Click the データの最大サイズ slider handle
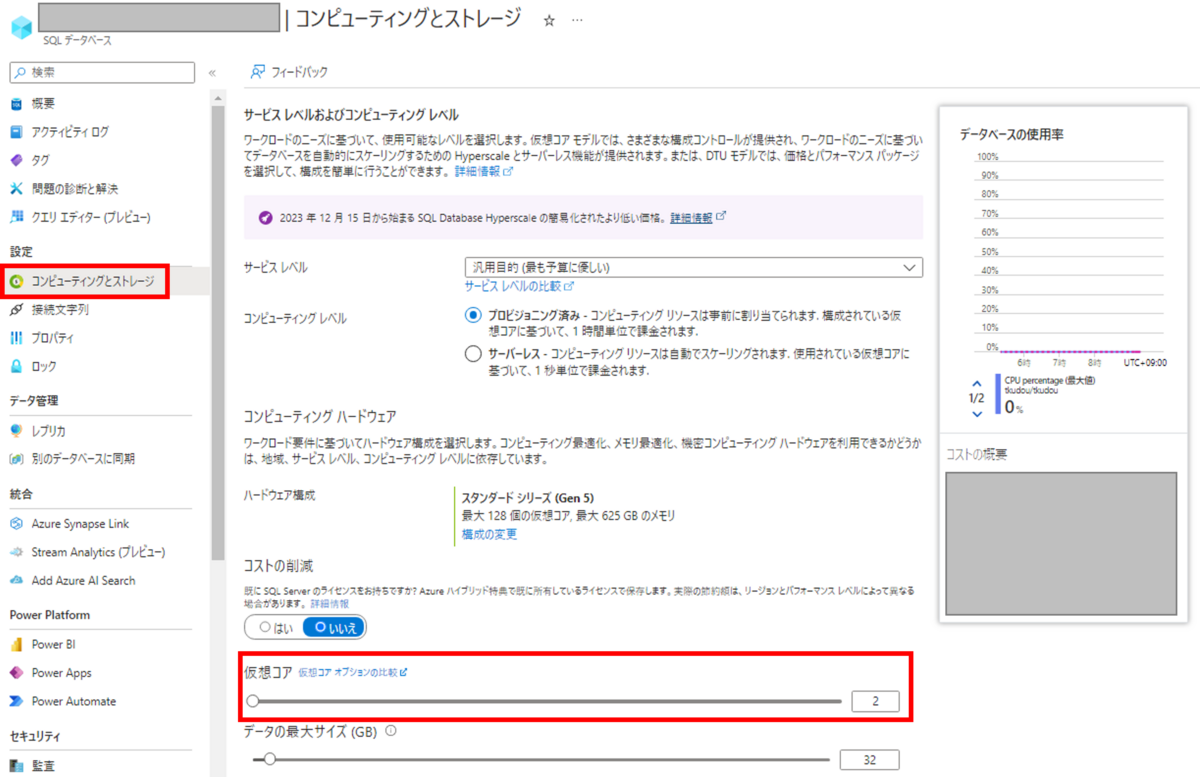The width and height of the screenshot is (1200, 777). tap(269, 760)
